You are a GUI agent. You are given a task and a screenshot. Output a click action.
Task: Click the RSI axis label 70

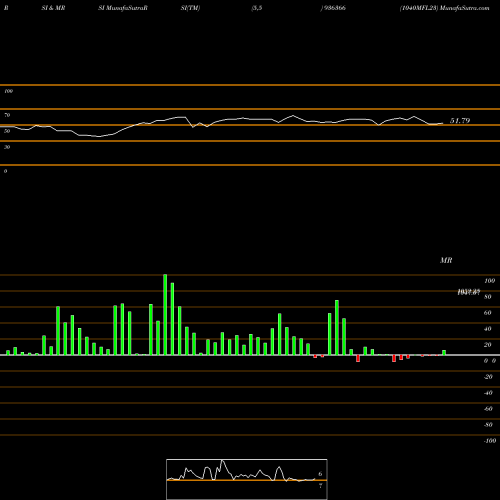(x=7, y=115)
